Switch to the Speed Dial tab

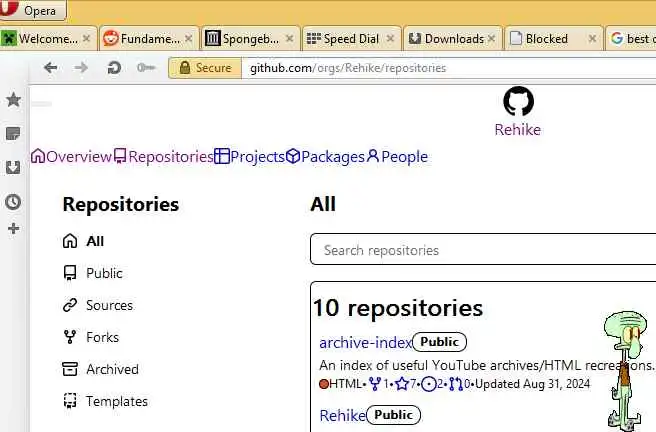tap(351, 39)
